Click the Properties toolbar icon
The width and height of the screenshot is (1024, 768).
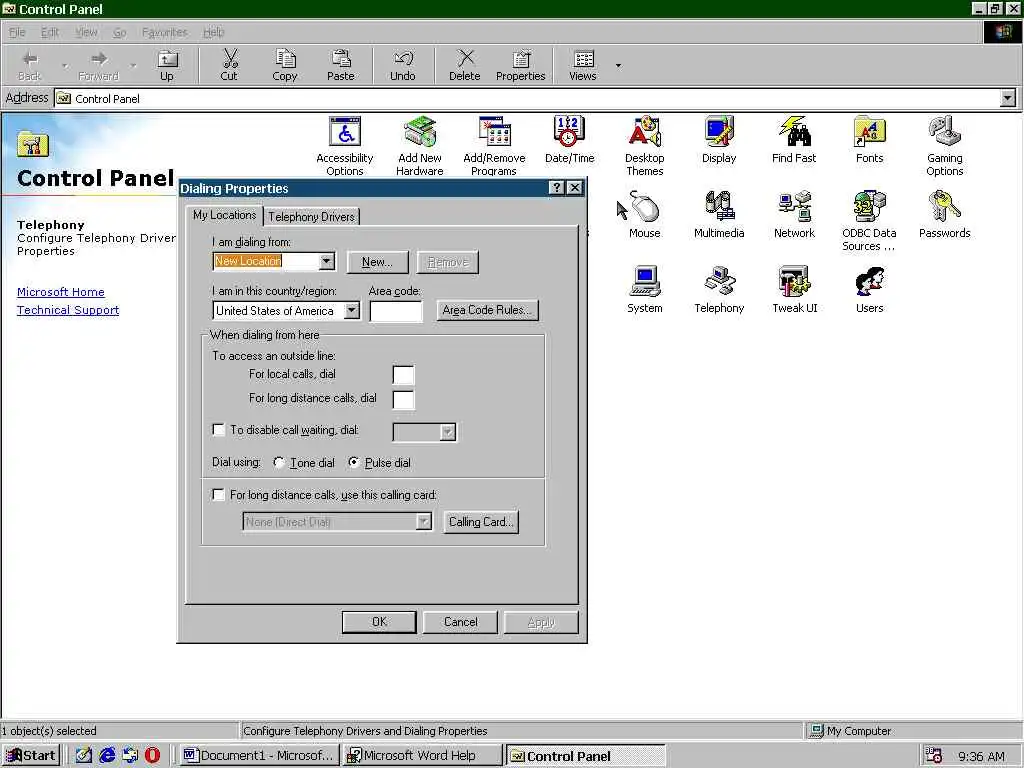[x=520, y=65]
